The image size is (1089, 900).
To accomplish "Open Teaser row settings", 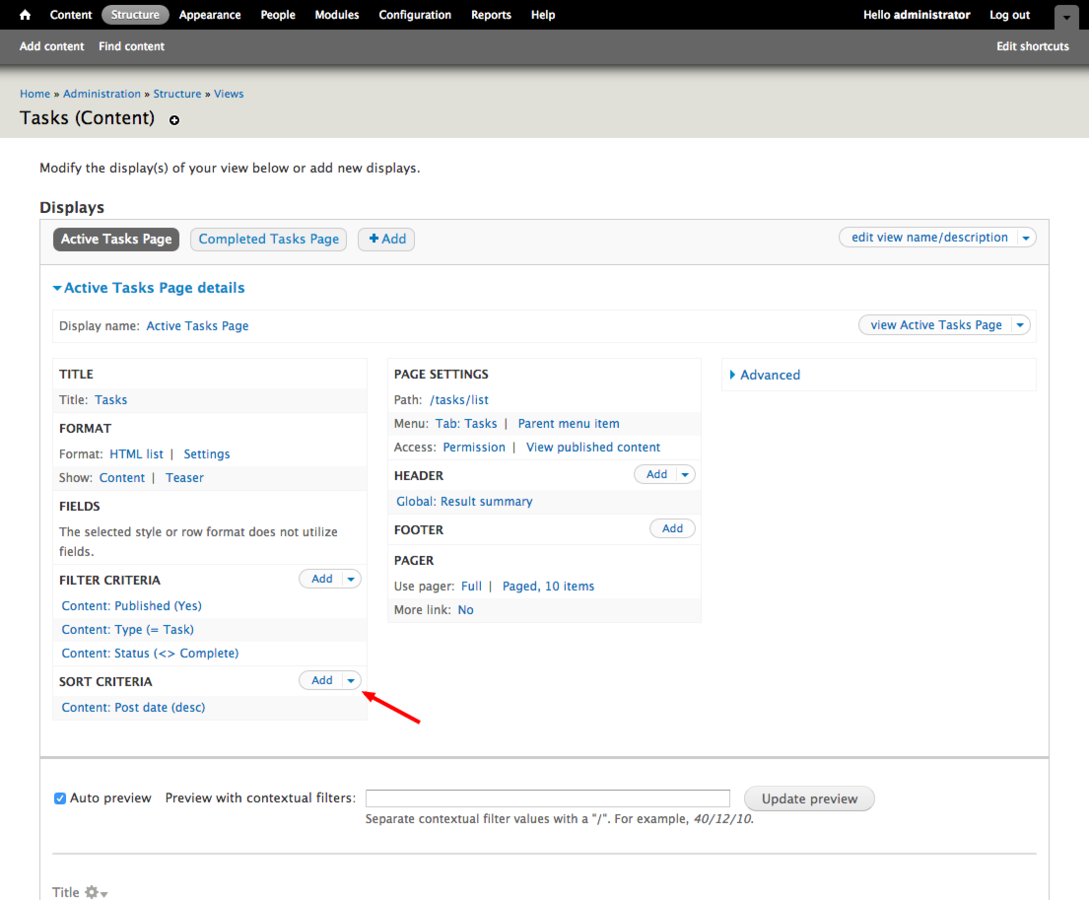I will [185, 478].
